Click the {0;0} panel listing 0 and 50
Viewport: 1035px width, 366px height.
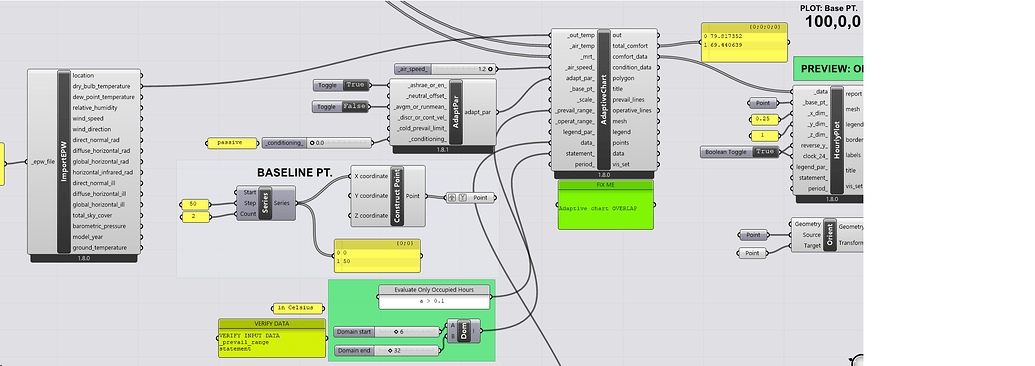pyautogui.click(x=377, y=256)
